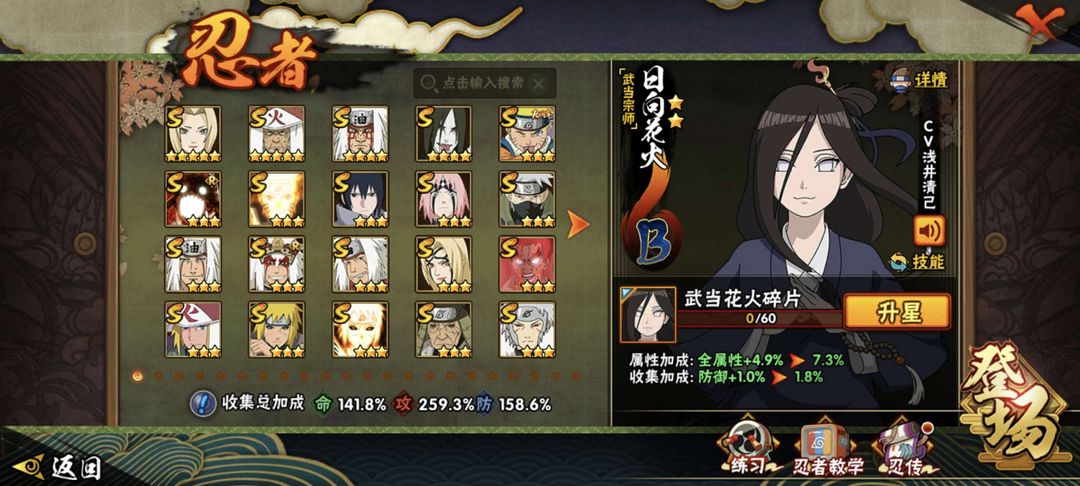Jump to the last page dot
1080x486 pixels.
click(576, 376)
